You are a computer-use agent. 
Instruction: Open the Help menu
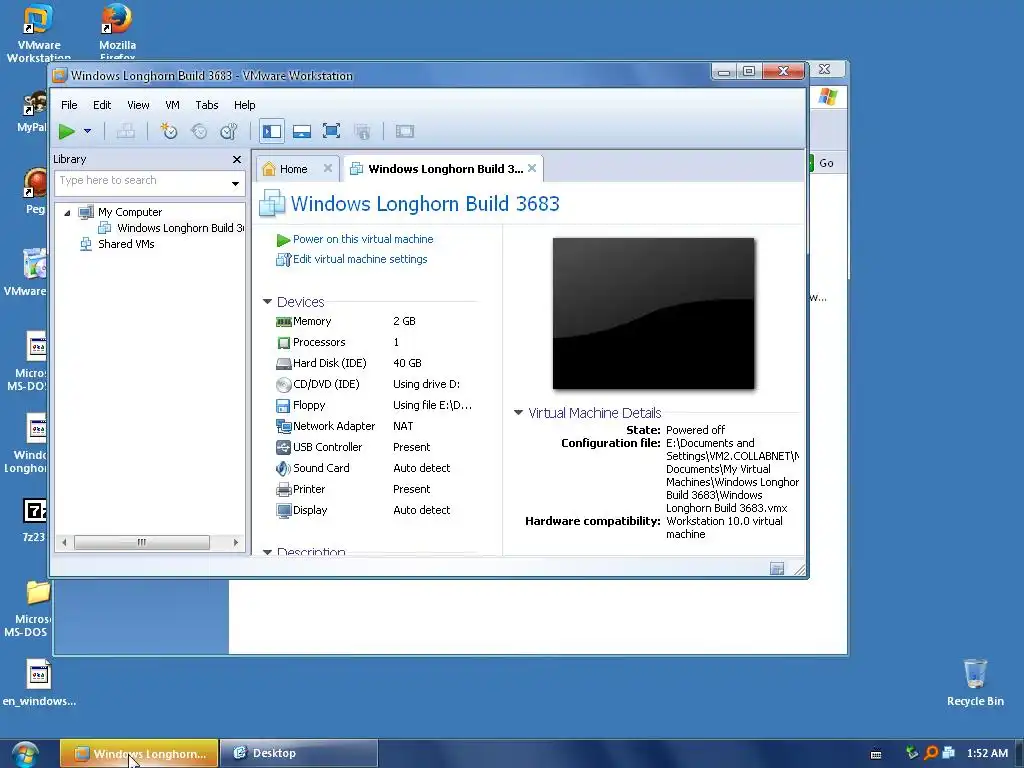pyautogui.click(x=244, y=105)
